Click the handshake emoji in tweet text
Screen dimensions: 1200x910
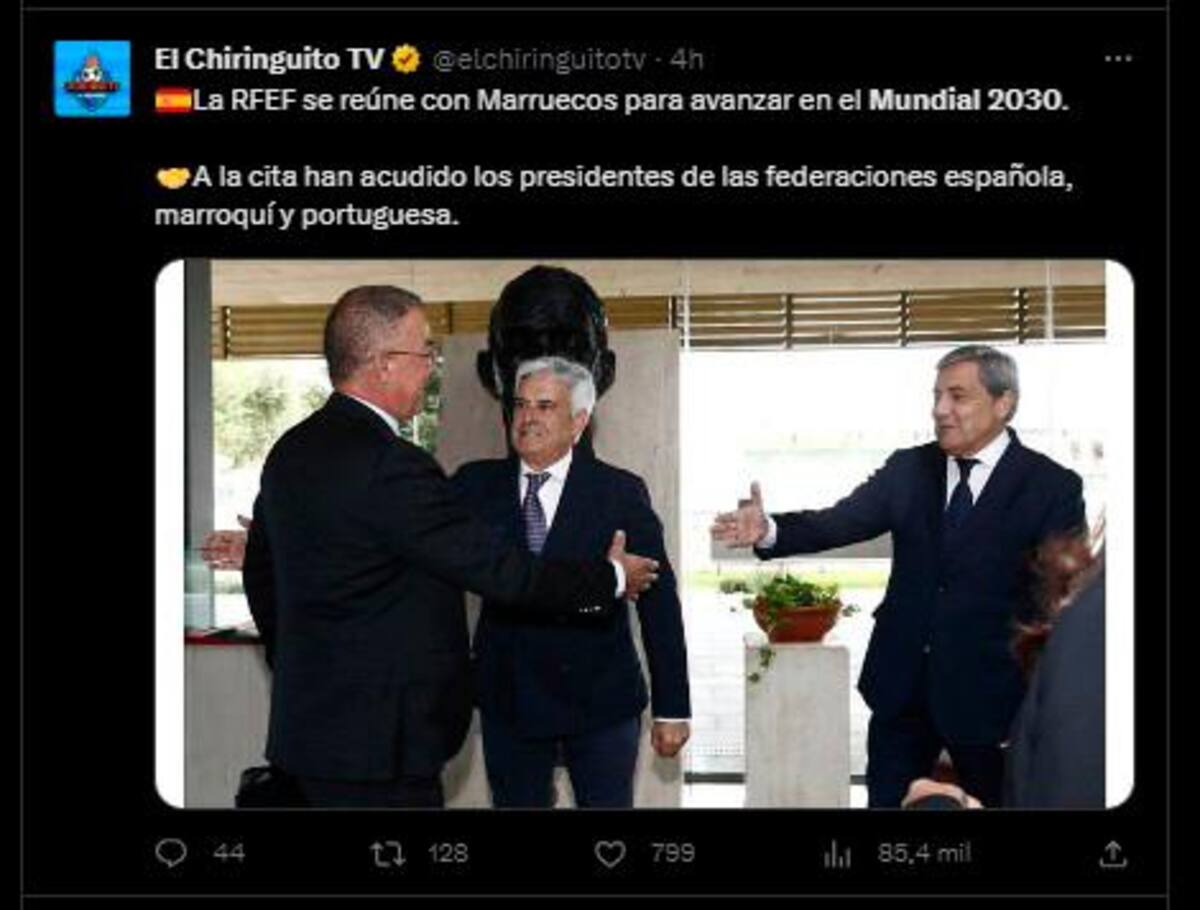[173, 178]
